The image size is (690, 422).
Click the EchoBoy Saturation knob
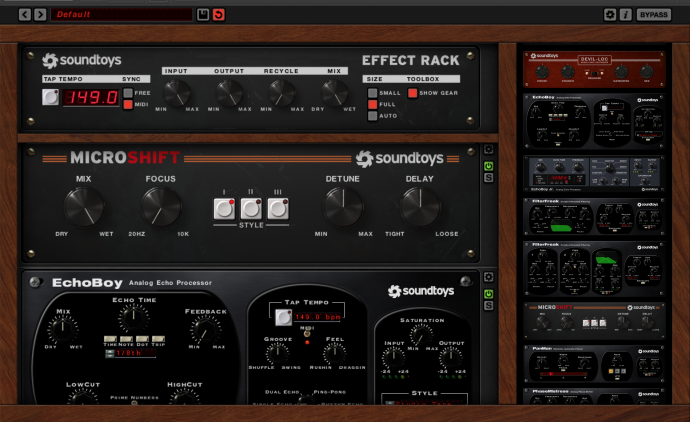tap(422, 335)
